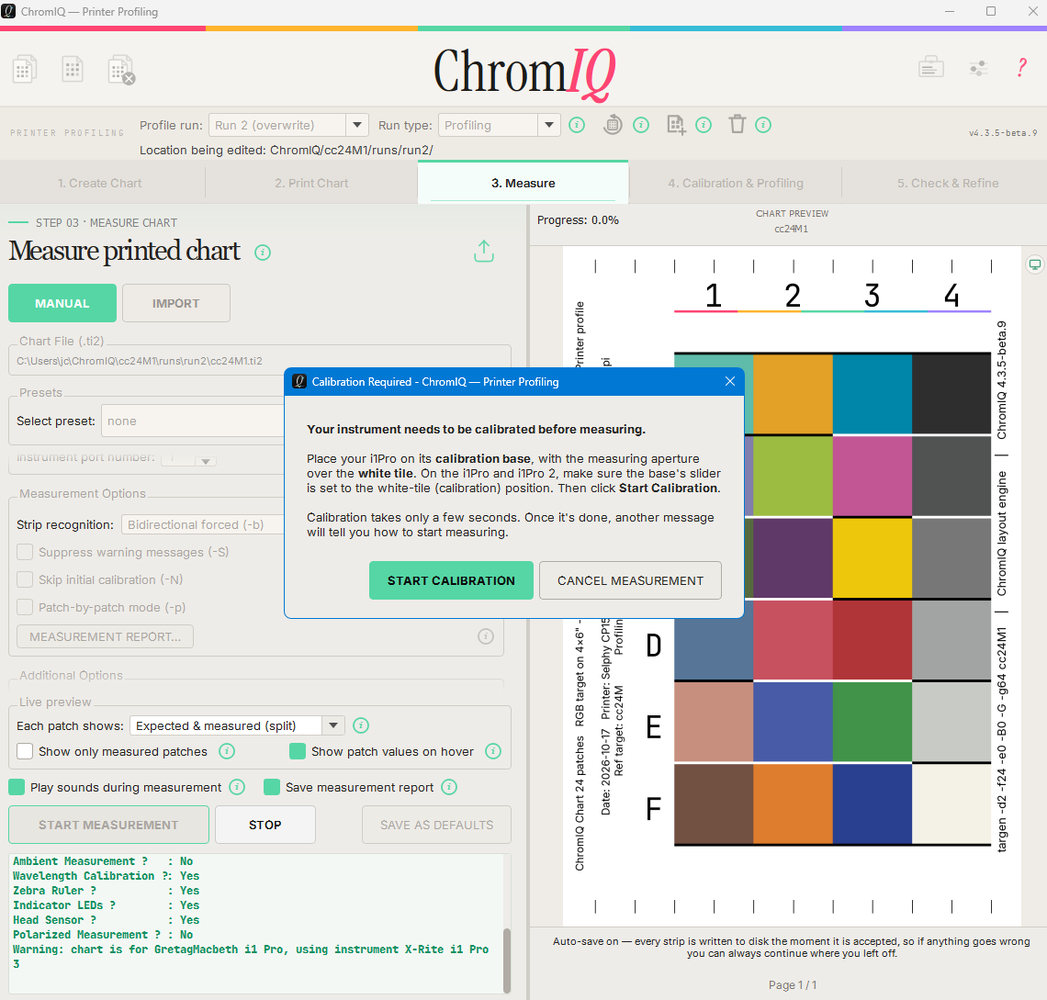Open the settings sliders icon
Image resolution: width=1047 pixels, height=1000 pixels.
[x=978, y=68]
